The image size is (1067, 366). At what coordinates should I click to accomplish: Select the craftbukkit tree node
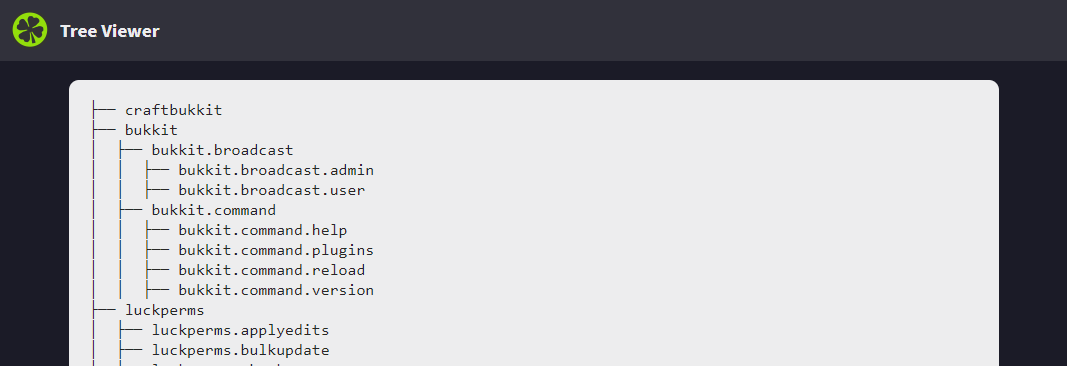tap(174, 110)
